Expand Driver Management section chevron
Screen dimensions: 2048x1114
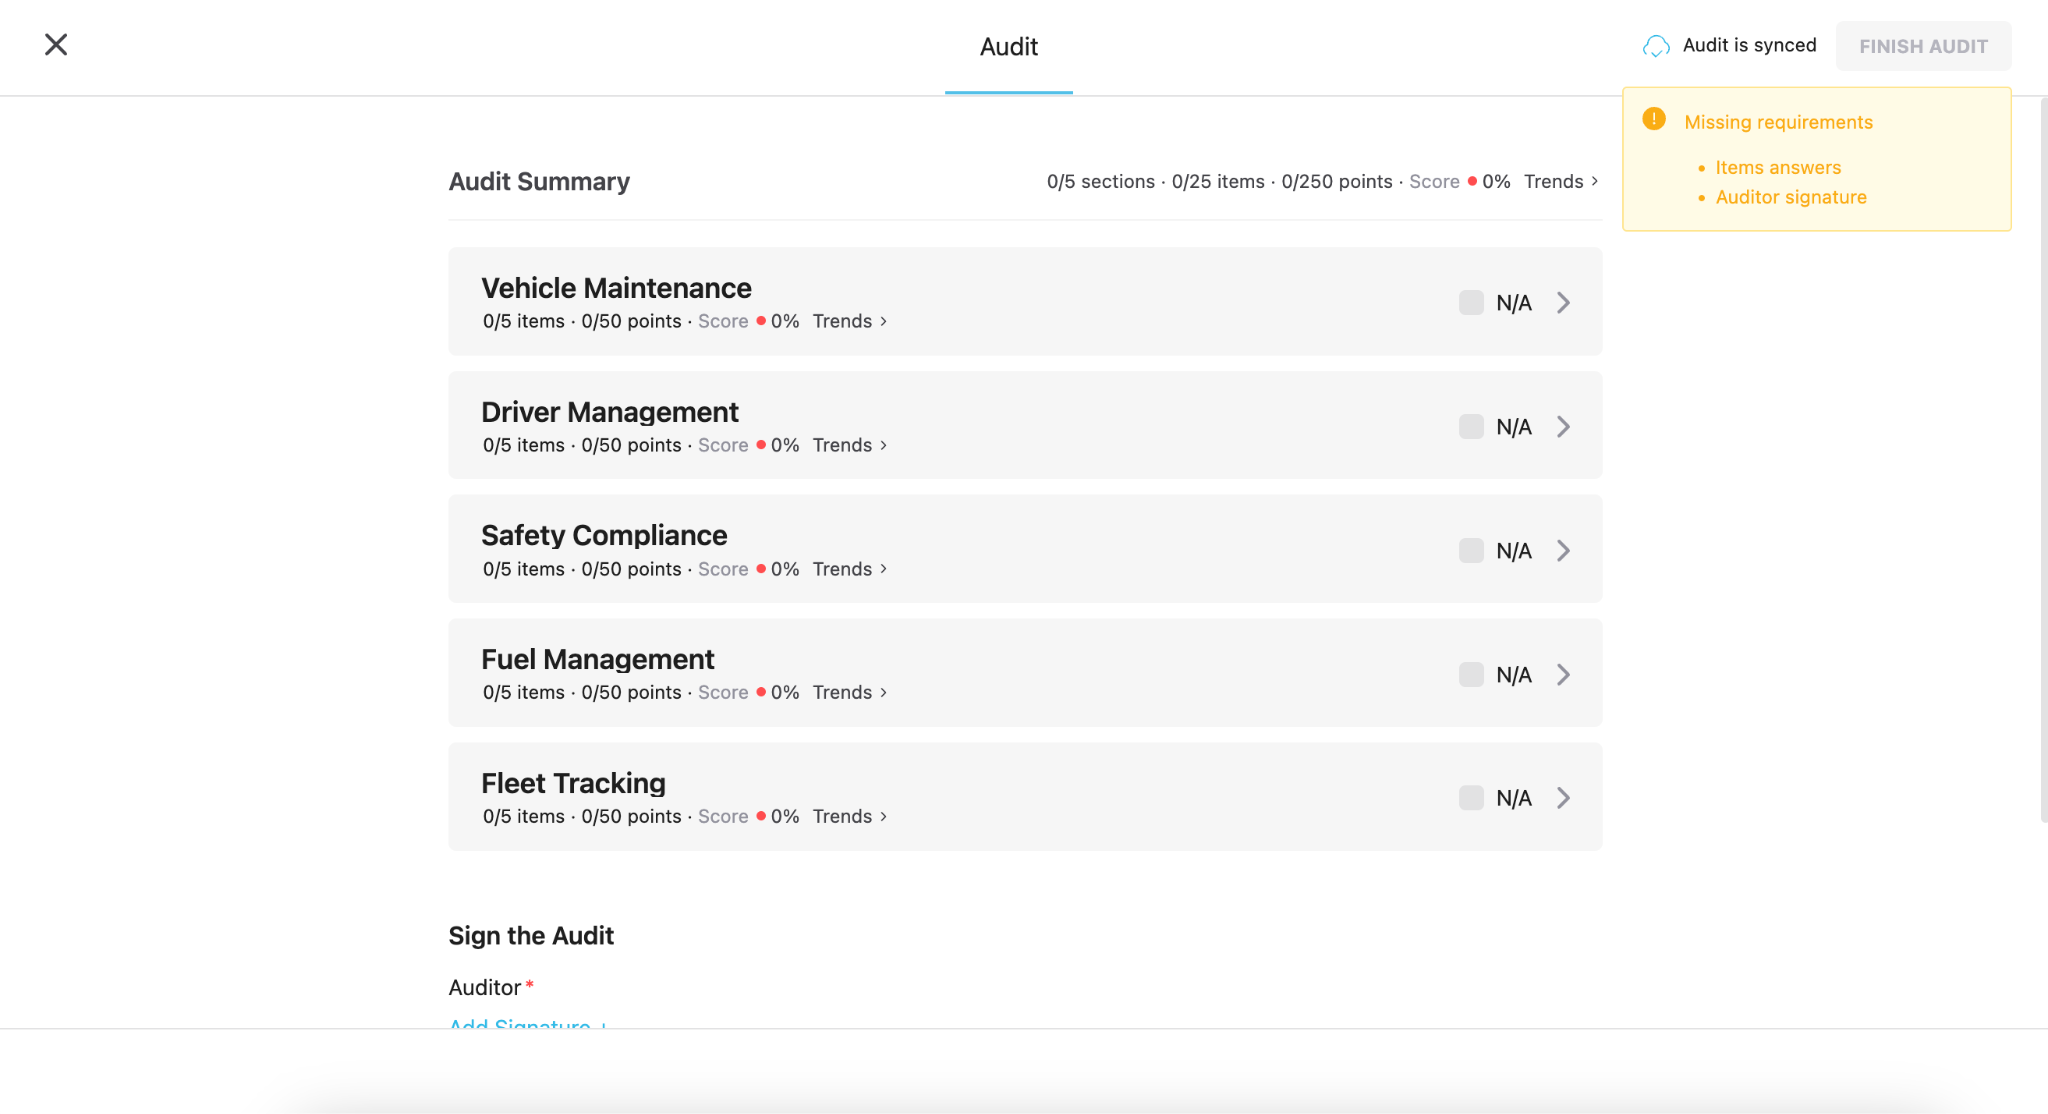pos(1563,426)
